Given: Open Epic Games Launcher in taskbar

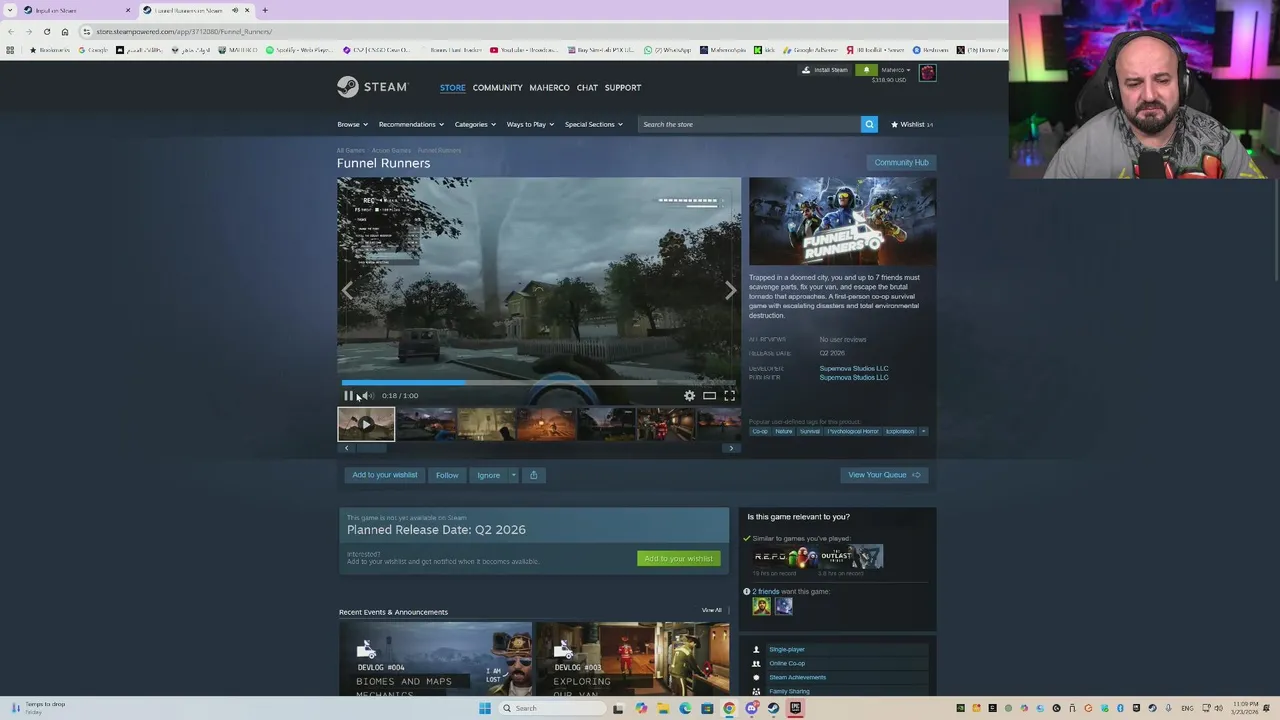Looking at the screenshot, I should tap(795, 708).
